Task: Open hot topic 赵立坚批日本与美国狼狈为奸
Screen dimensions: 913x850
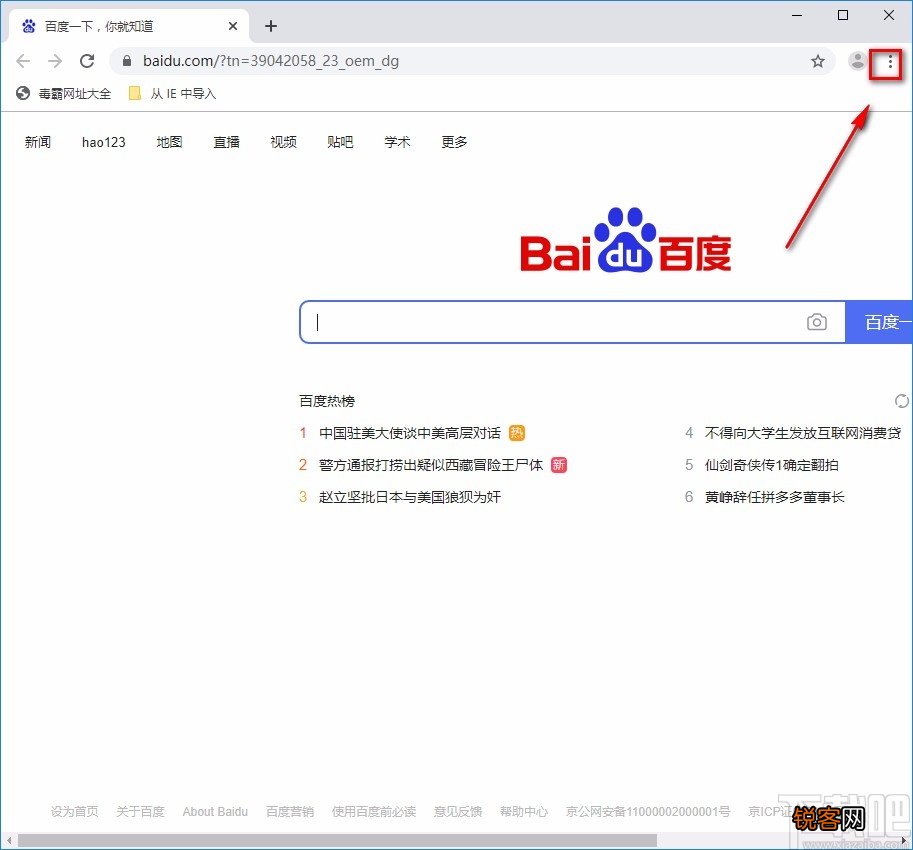Action: point(410,497)
